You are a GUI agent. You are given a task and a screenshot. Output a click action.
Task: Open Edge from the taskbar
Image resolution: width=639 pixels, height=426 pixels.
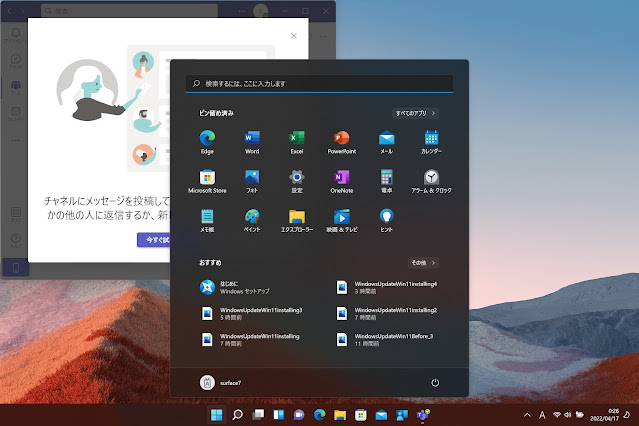point(320,415)
